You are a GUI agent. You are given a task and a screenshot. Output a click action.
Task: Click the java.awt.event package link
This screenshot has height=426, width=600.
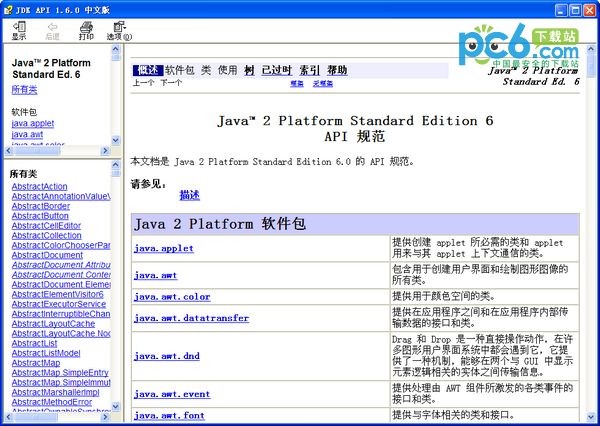[172, 394]
